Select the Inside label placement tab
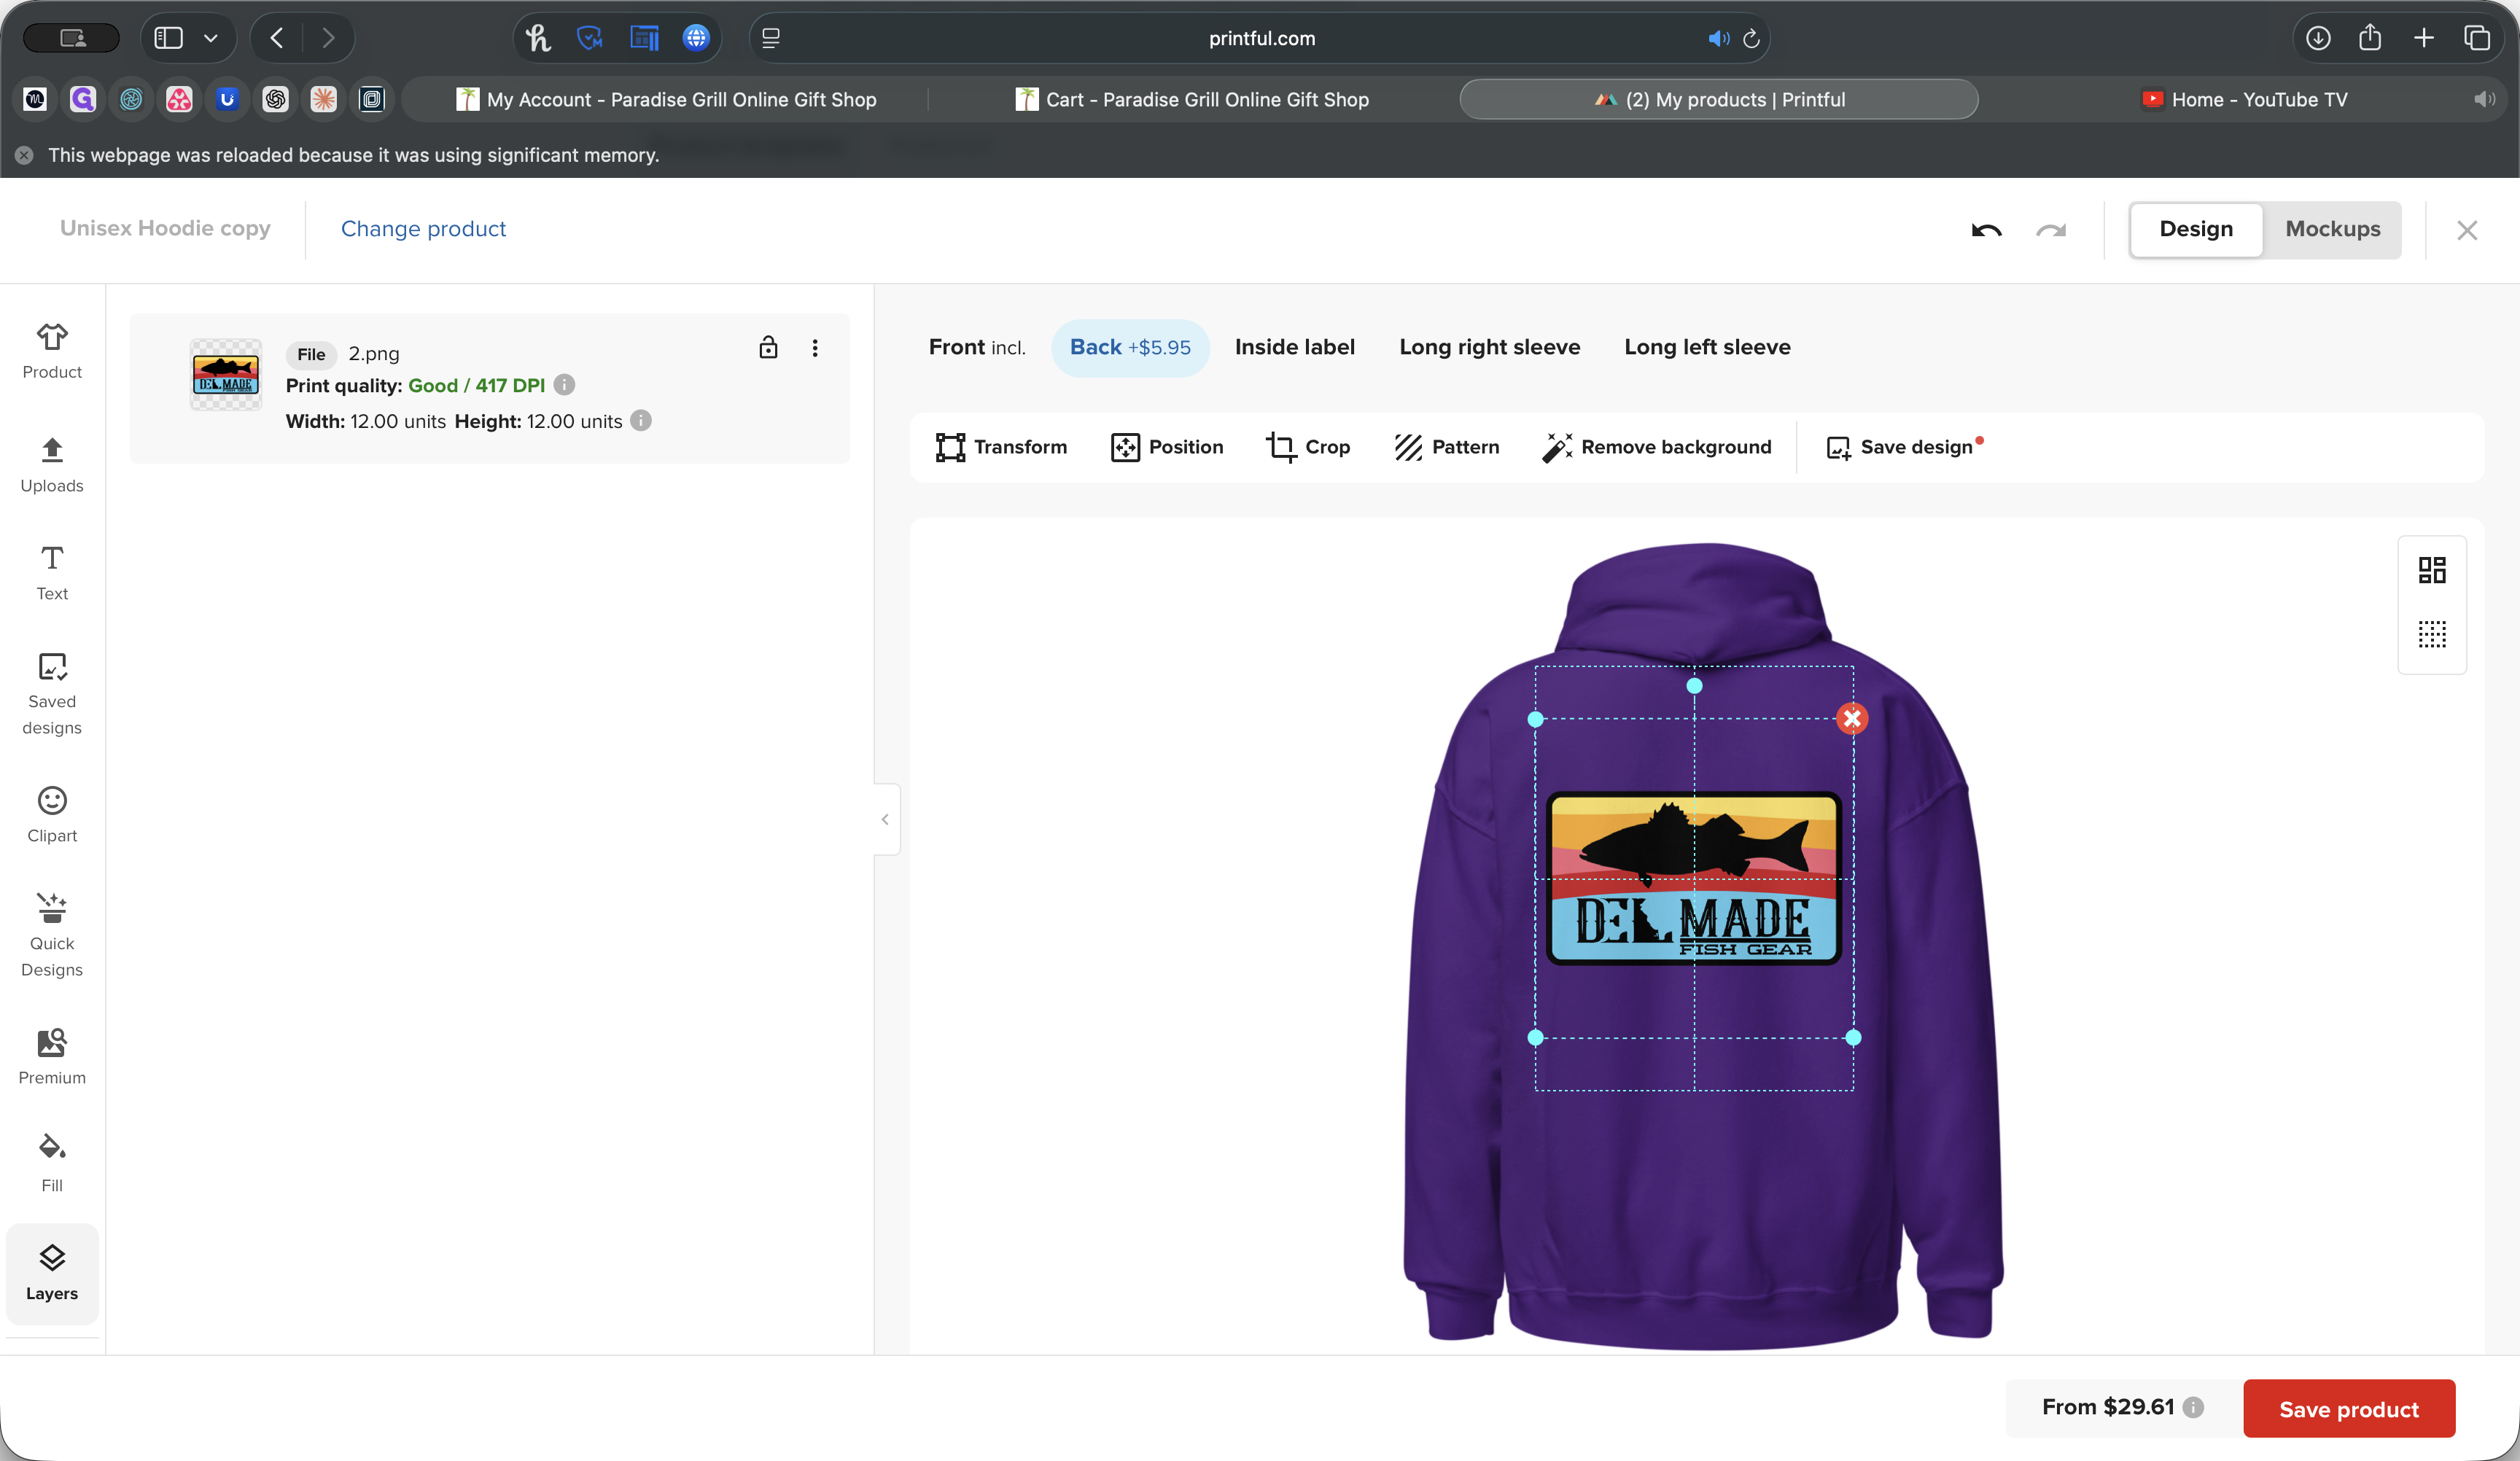 (x=1294, y=347)
